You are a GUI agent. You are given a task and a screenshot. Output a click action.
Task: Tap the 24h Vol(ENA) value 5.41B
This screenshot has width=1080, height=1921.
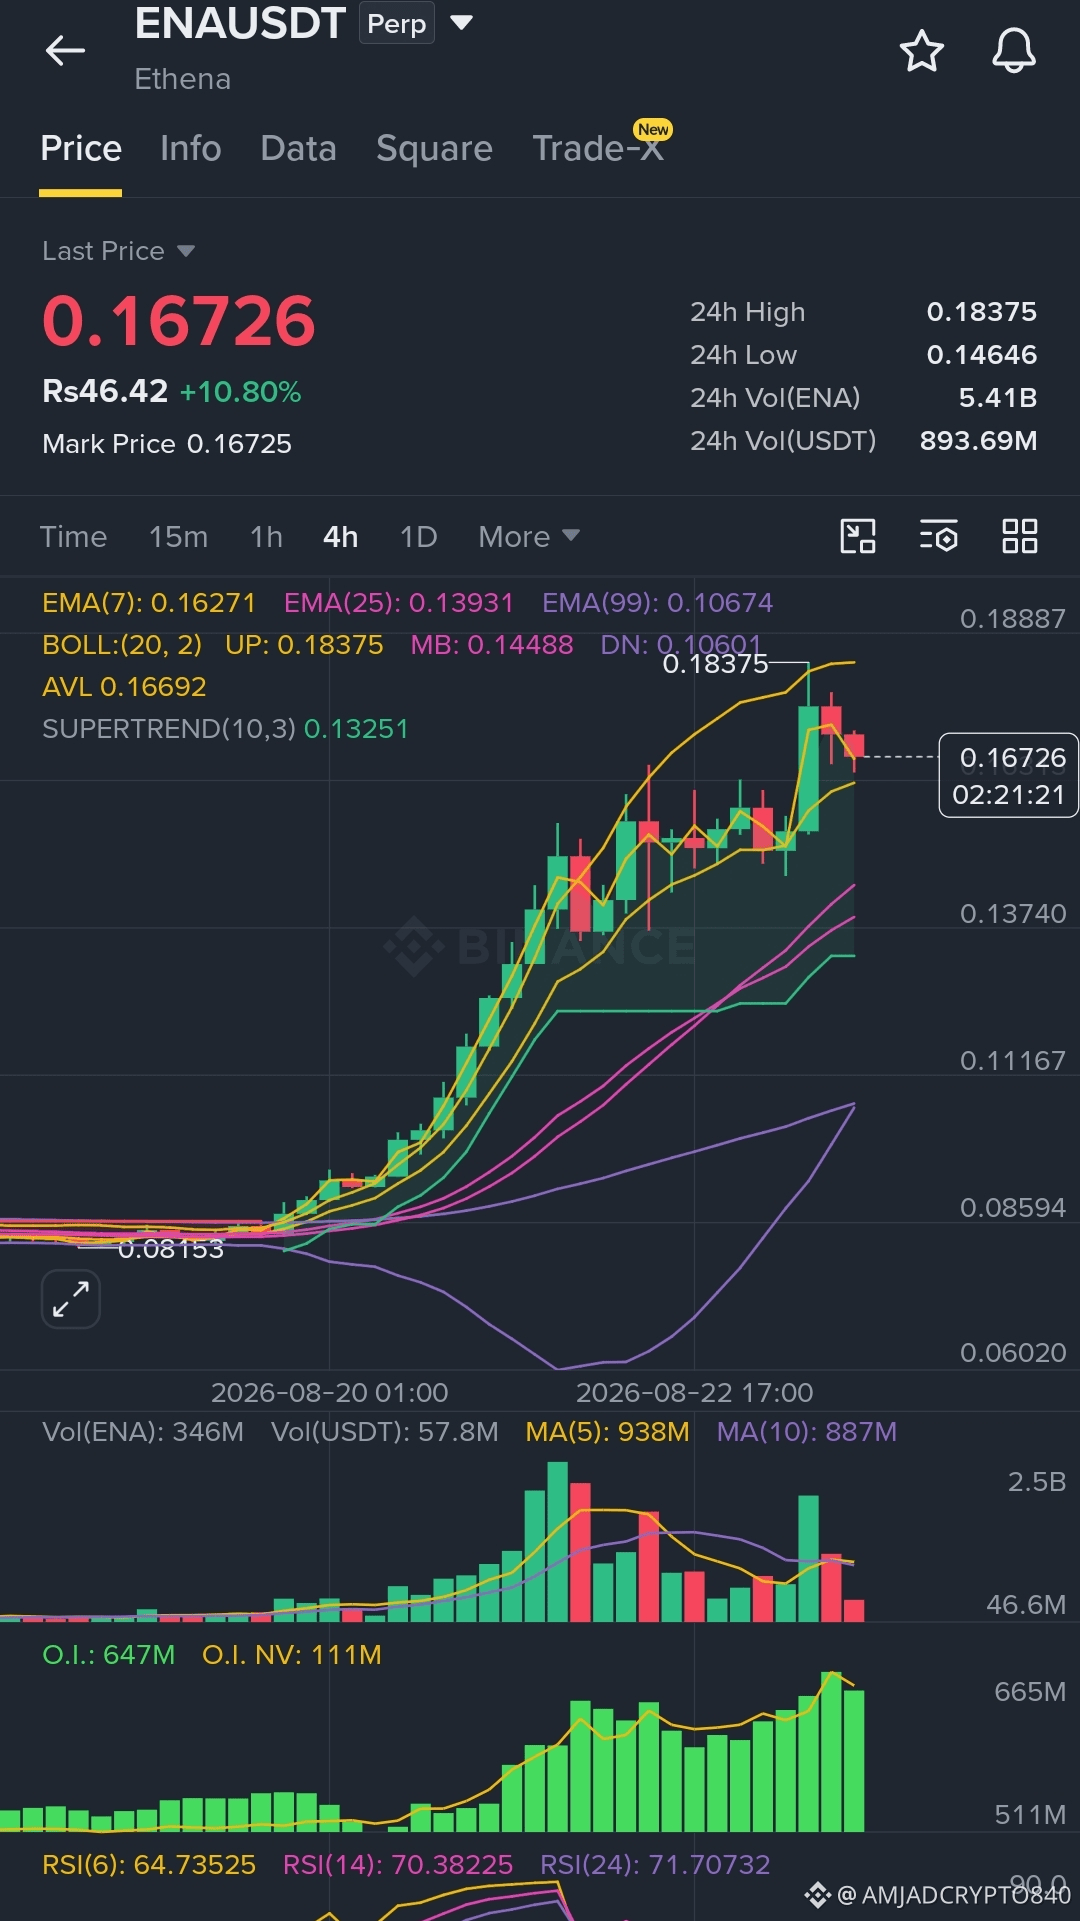pos(997,398)
